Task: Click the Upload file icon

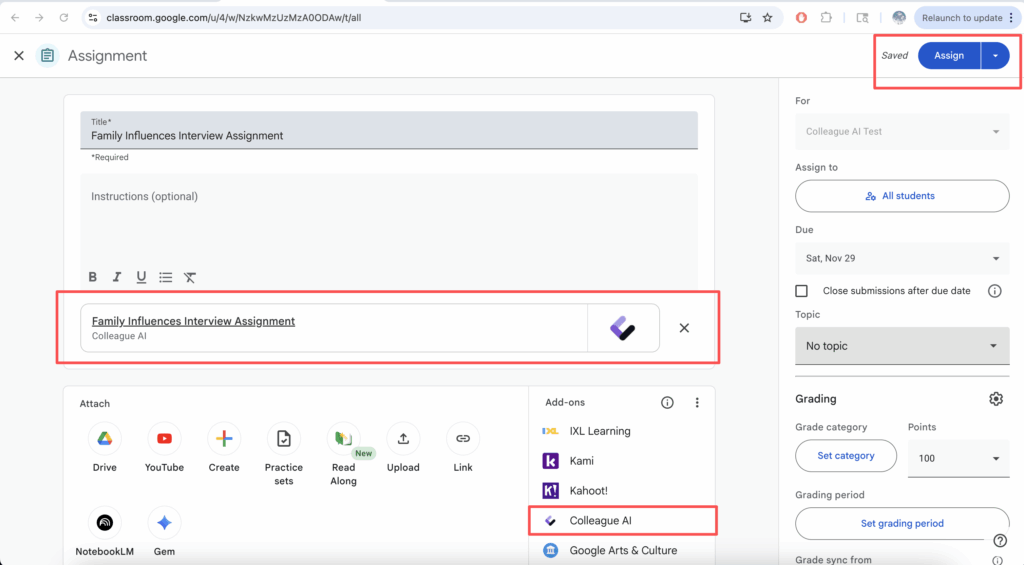Action: click(403, 438)
